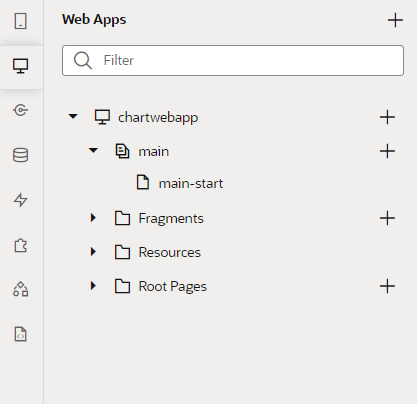The width and height of the screenshot is (417, 404).
Task: Open the Source code file icon
Action: pos(21,334)
